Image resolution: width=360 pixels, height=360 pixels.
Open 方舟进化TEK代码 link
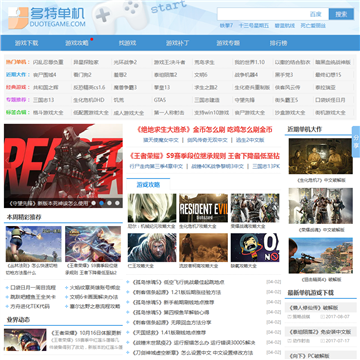30,306
